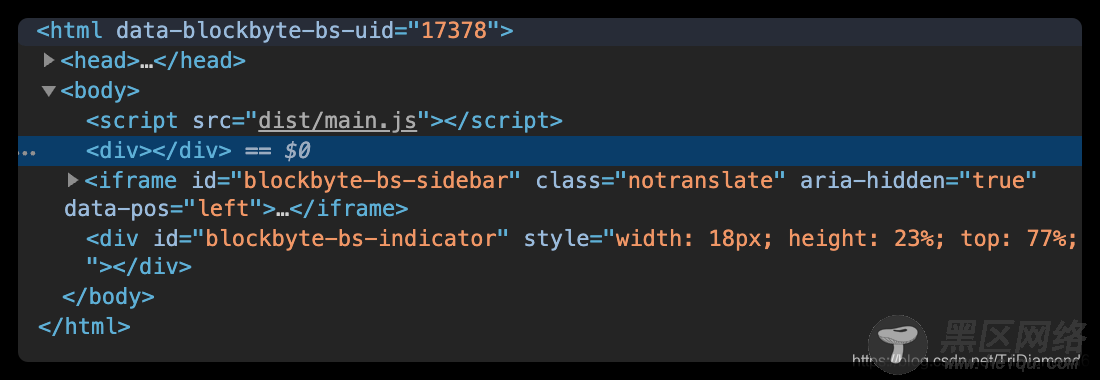Click the <body> opening tag text
The image size is (1100, 380).
coord(100,90)
